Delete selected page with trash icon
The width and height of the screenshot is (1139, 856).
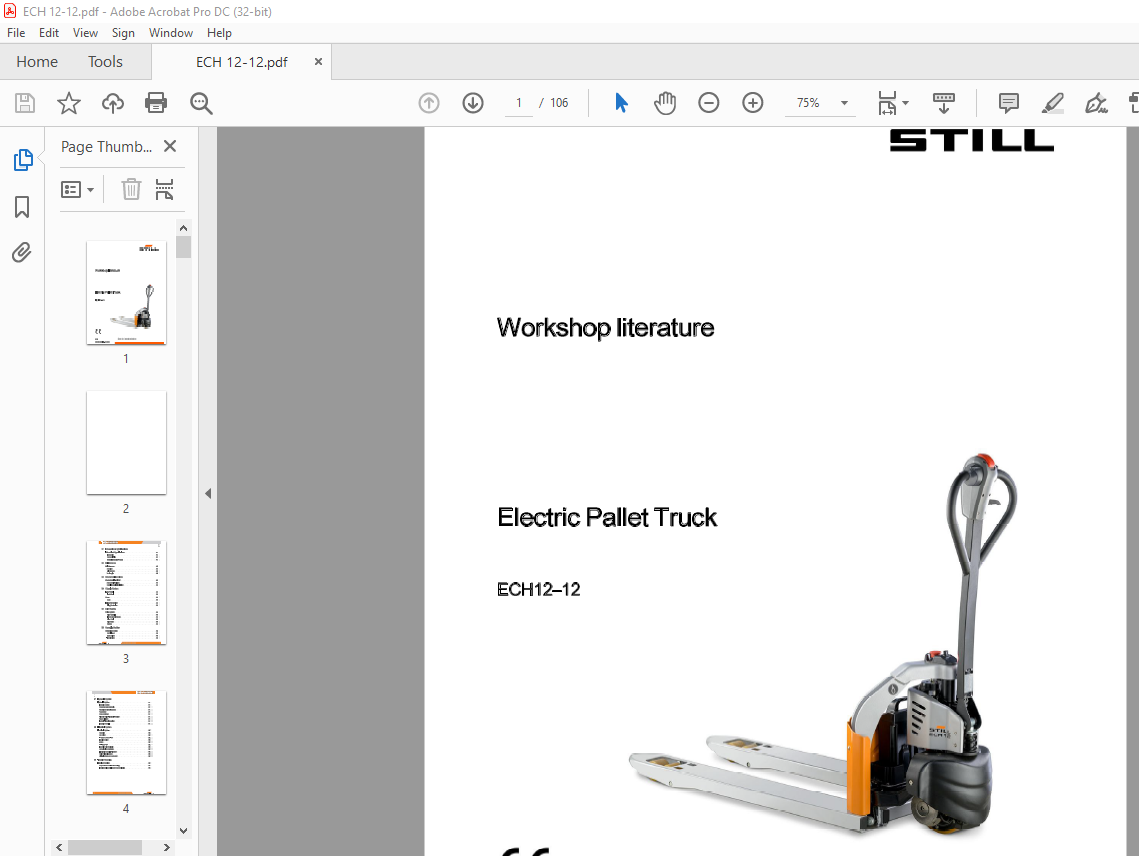pos(131,189)
